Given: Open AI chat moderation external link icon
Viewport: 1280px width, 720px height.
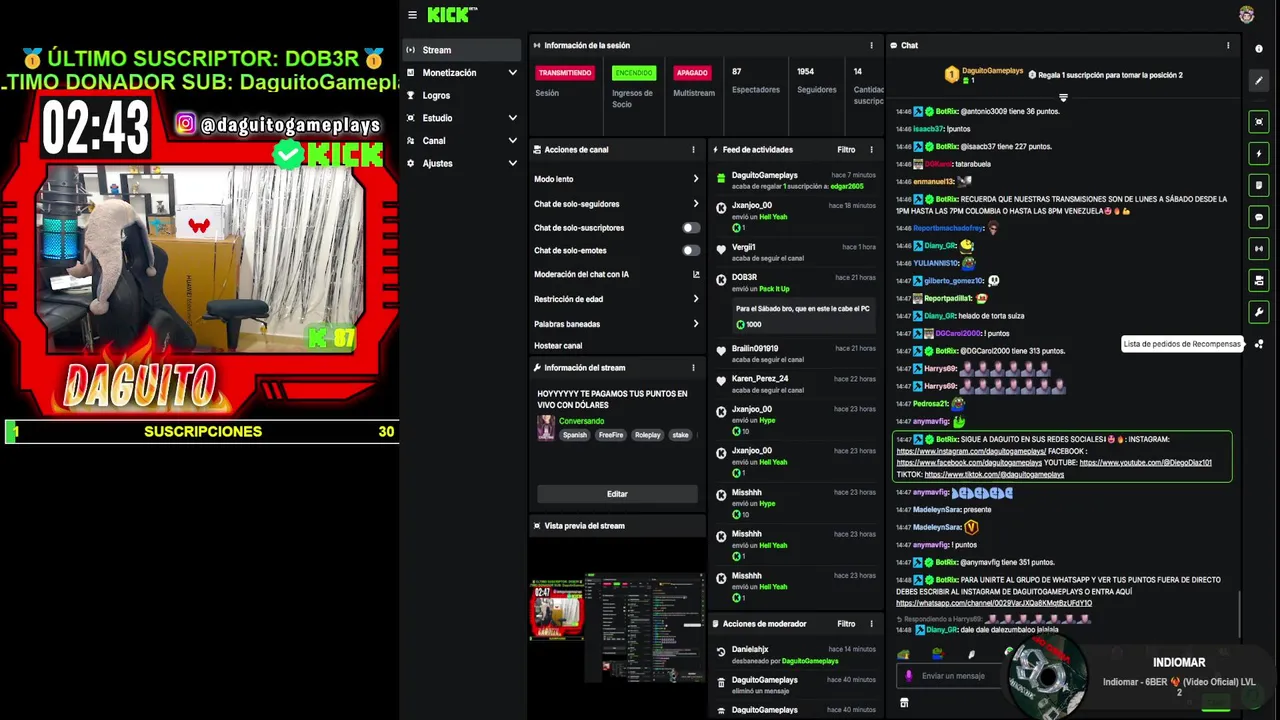Looking at the screenshot, I should [x=696, y=274].
